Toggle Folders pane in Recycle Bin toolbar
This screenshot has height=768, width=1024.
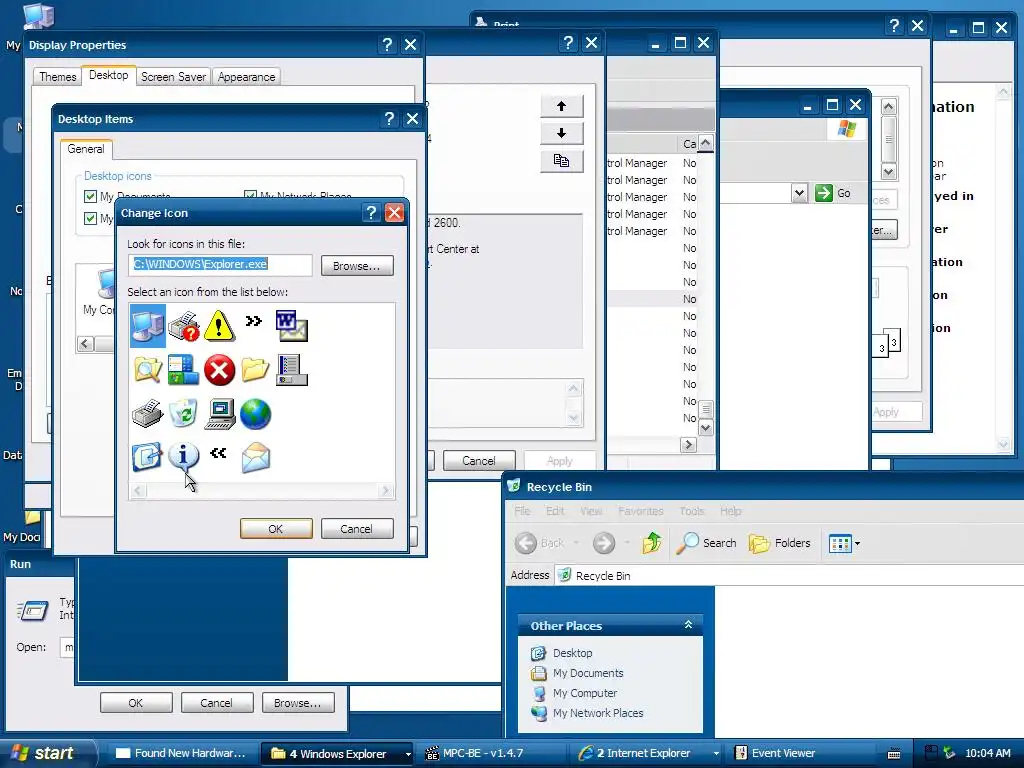[x=780, y=543]
